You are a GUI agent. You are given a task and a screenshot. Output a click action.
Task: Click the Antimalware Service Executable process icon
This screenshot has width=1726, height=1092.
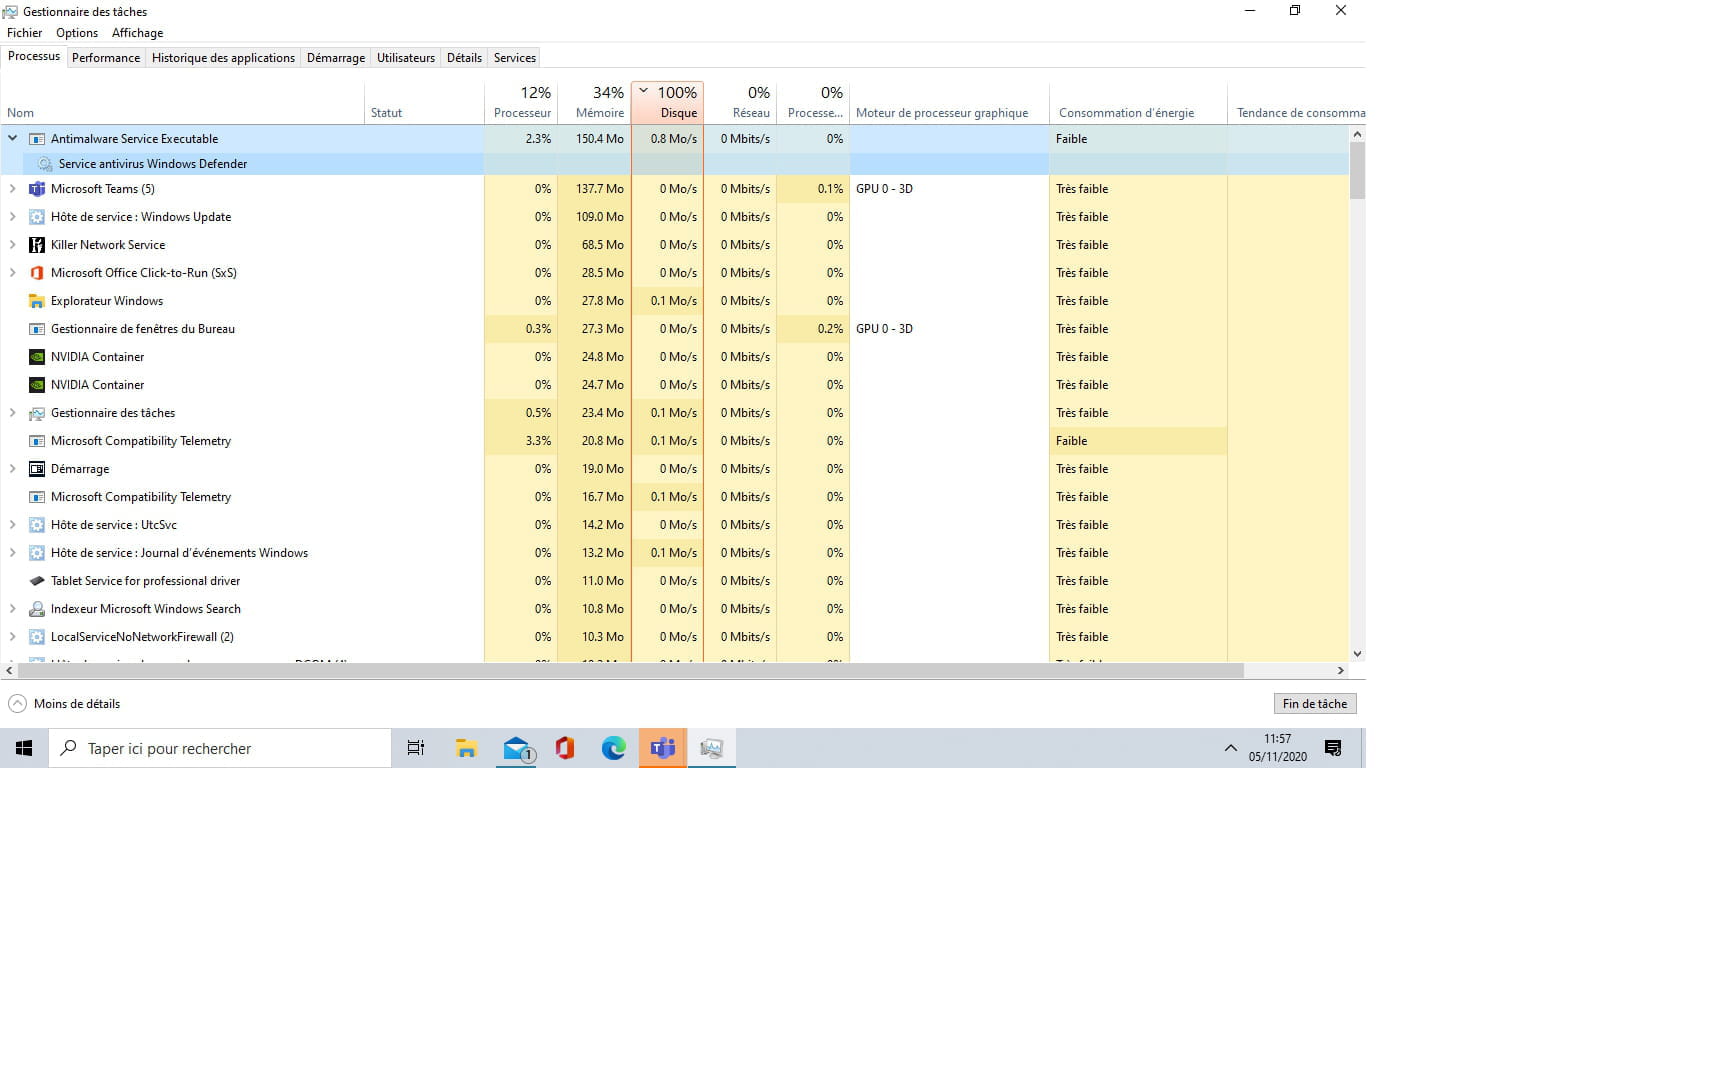click(x=37, y=139)
